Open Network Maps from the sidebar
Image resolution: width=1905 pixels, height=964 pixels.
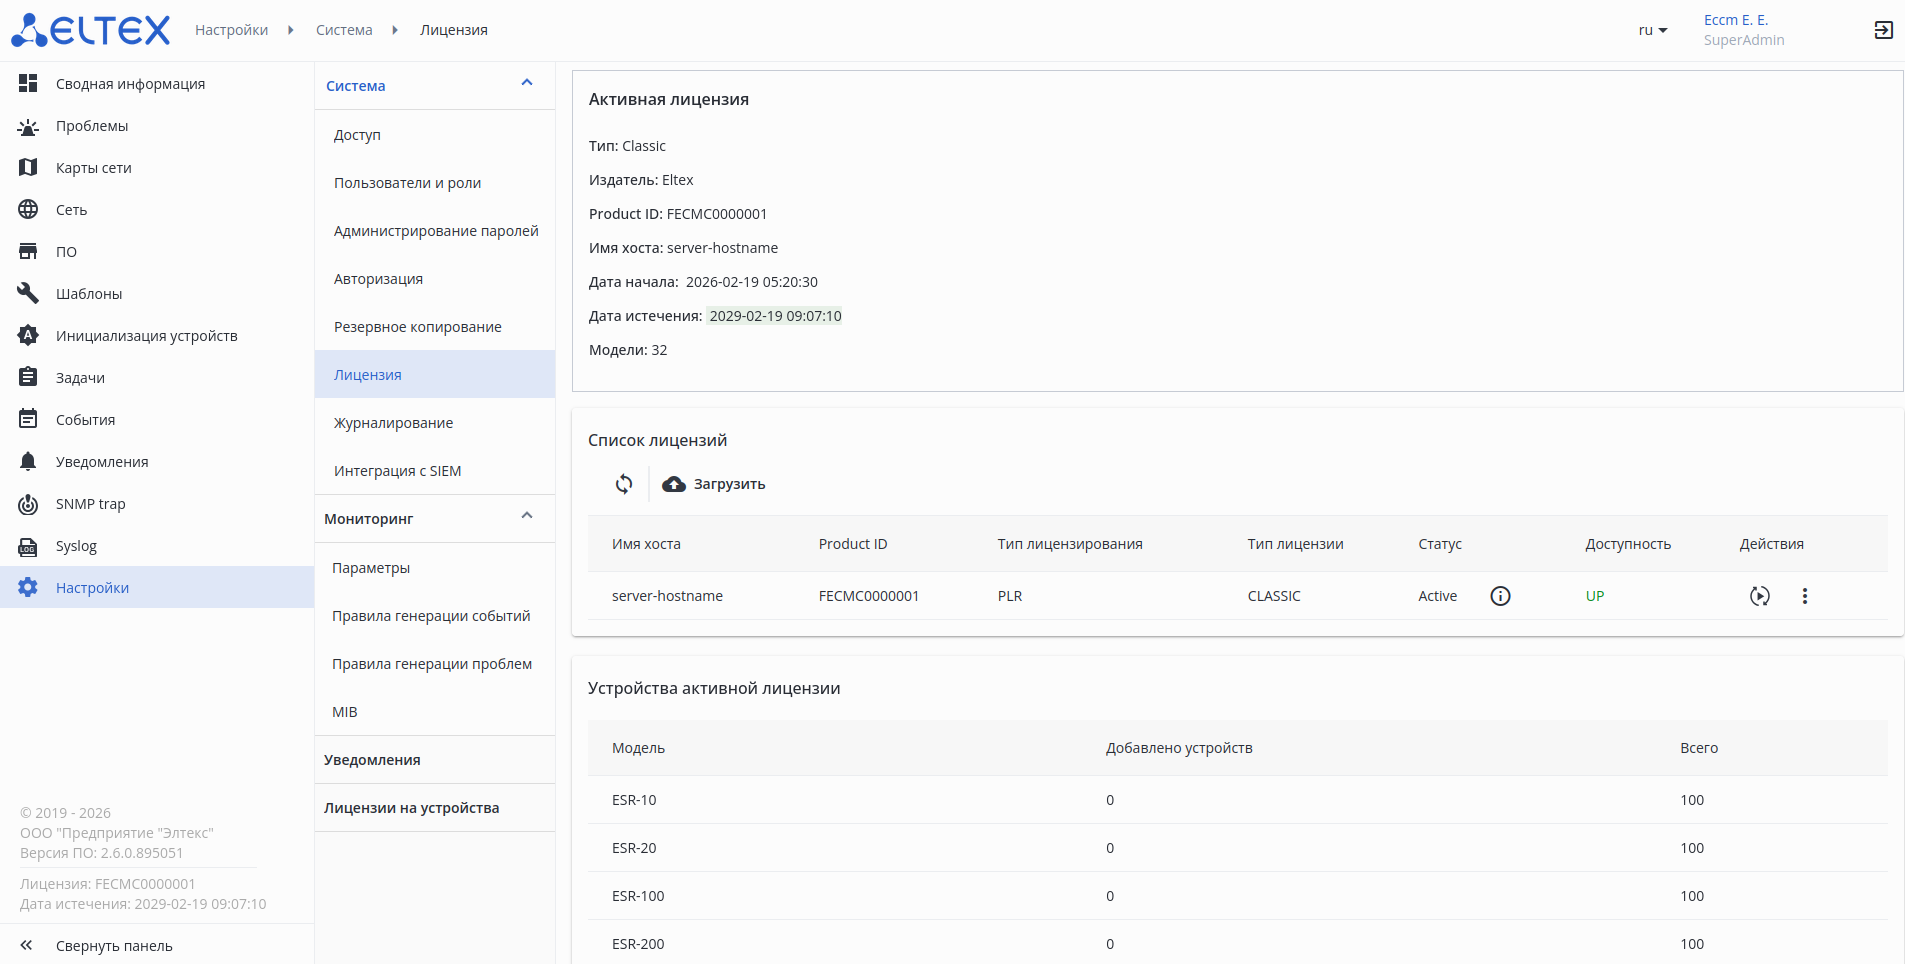point(93,168)
